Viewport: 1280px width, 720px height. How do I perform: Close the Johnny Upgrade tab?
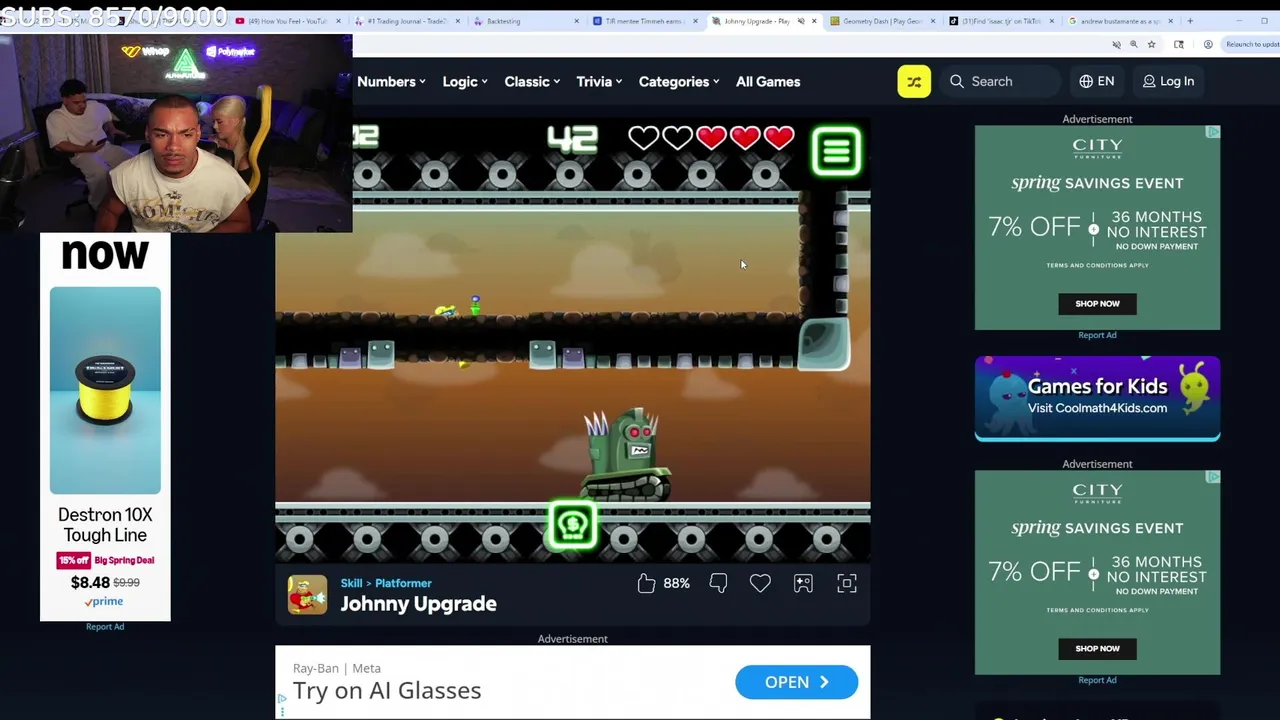point(814,21)
